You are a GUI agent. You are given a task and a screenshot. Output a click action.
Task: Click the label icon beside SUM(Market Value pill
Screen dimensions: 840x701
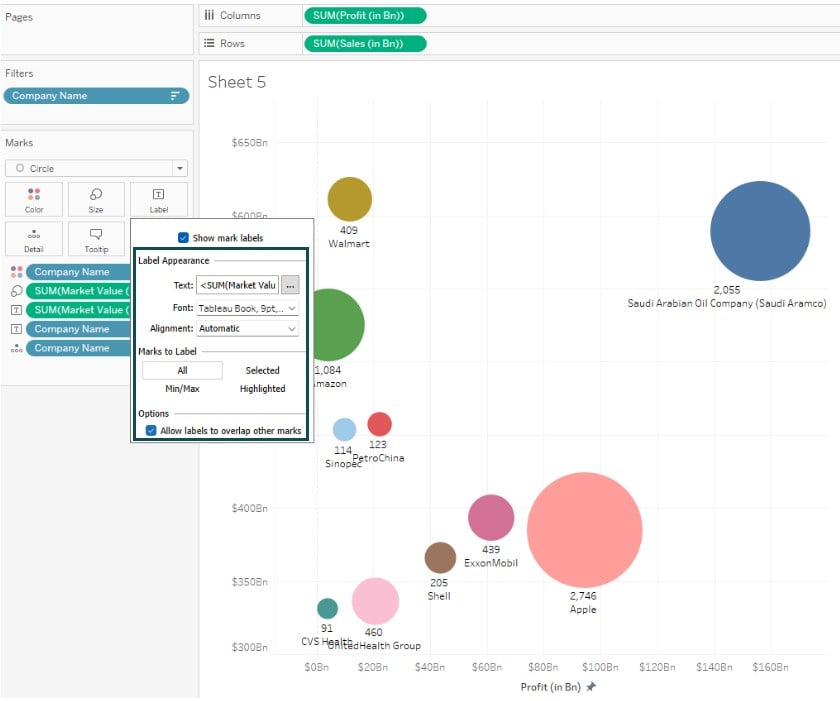coord(17,310)
